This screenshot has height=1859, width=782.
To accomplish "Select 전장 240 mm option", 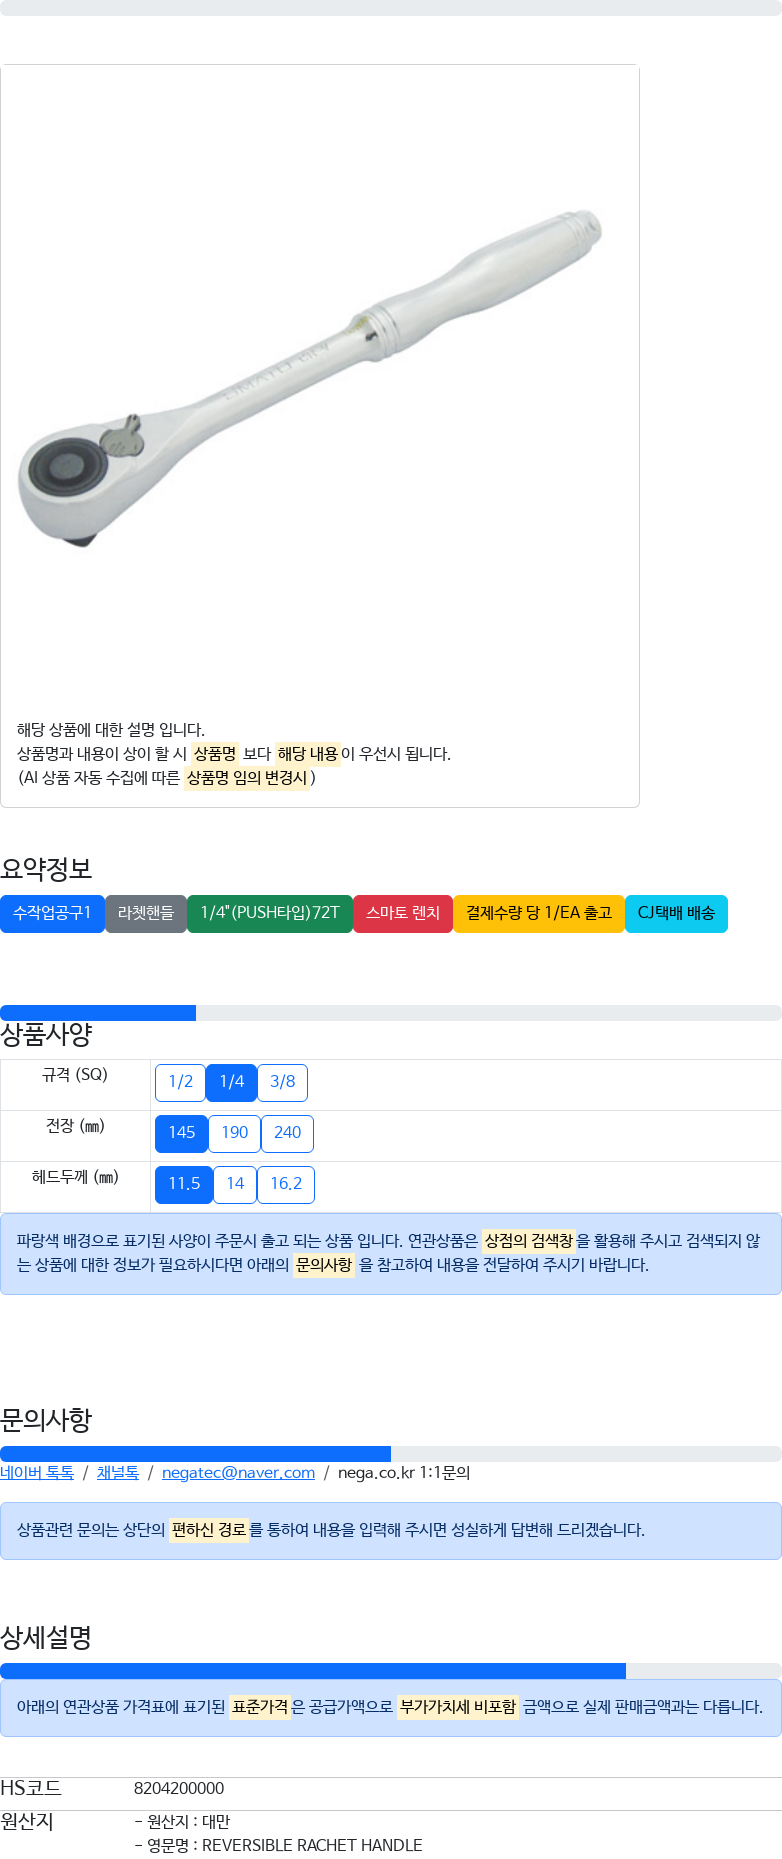I will pyautogui.click(x=287, y=1133).
